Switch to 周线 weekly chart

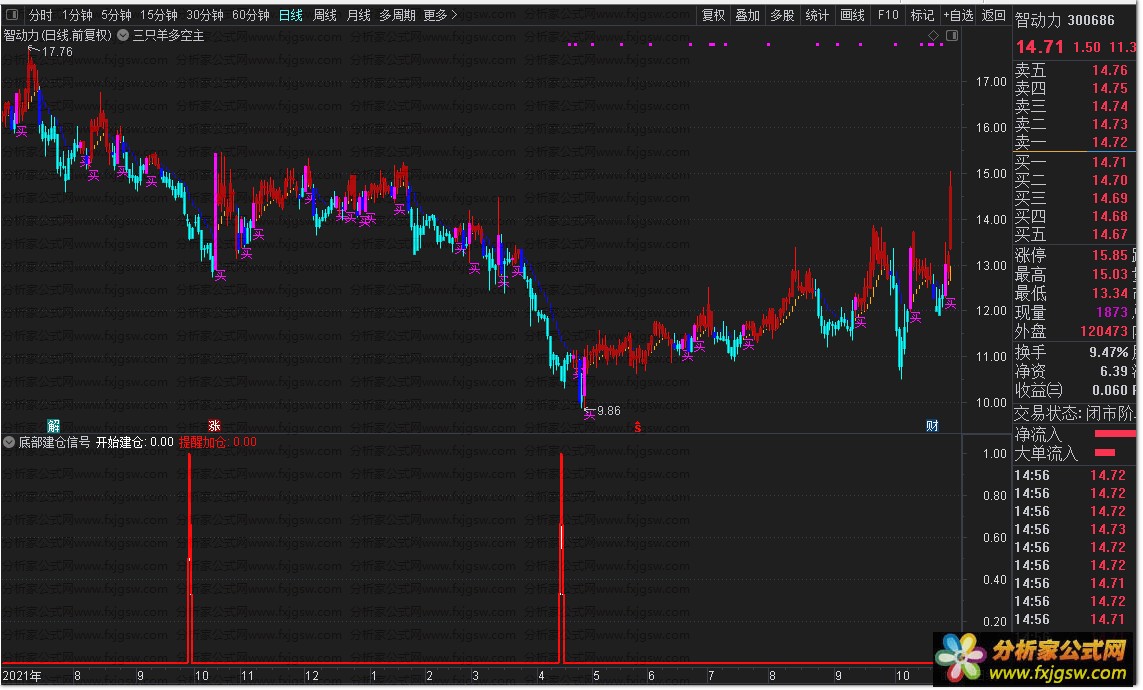coord(324,15)
